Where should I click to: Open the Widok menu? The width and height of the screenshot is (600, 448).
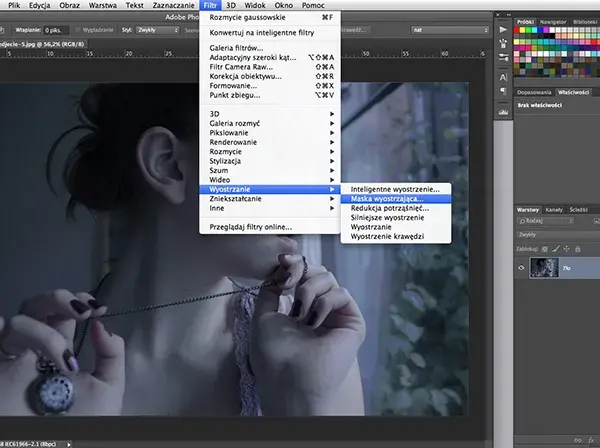tap(255, 5)
